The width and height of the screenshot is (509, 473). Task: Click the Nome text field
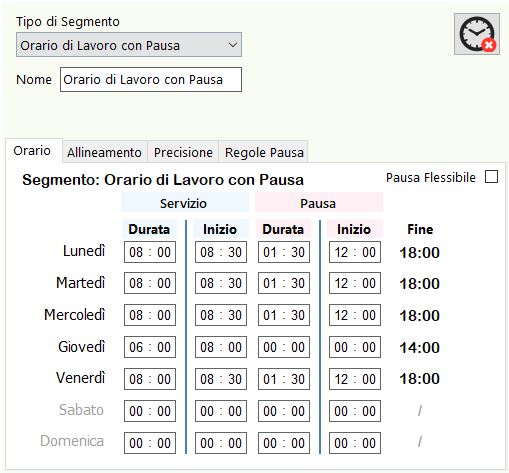tap(151, 80)
